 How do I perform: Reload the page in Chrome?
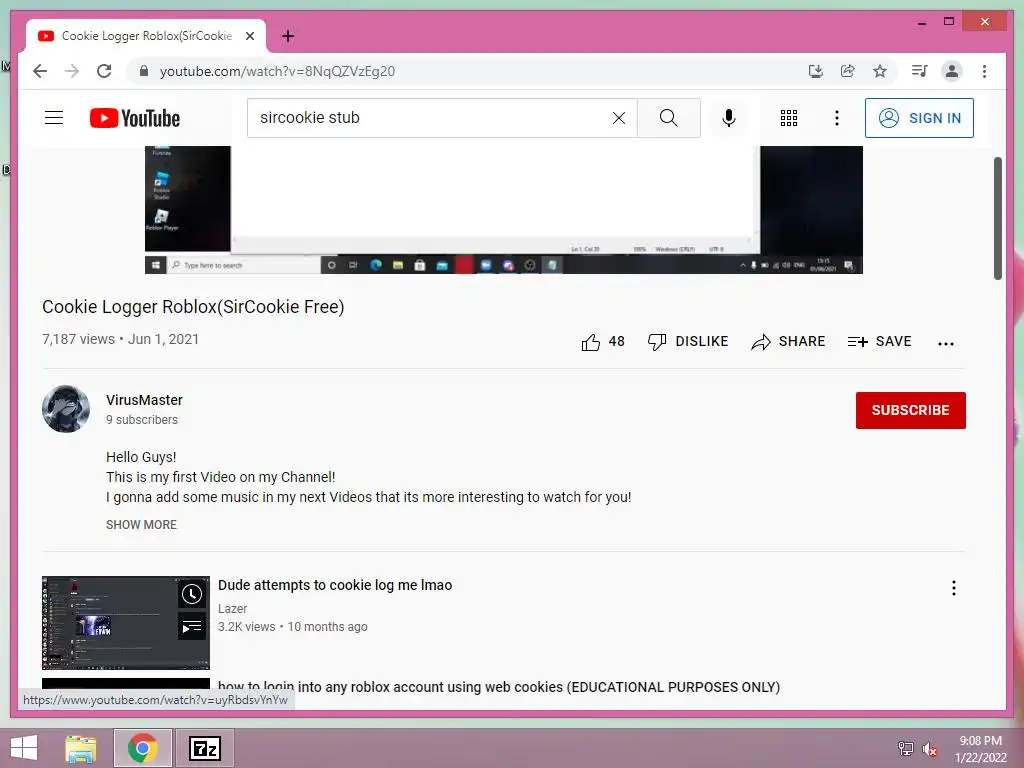[x=104, y=71]
